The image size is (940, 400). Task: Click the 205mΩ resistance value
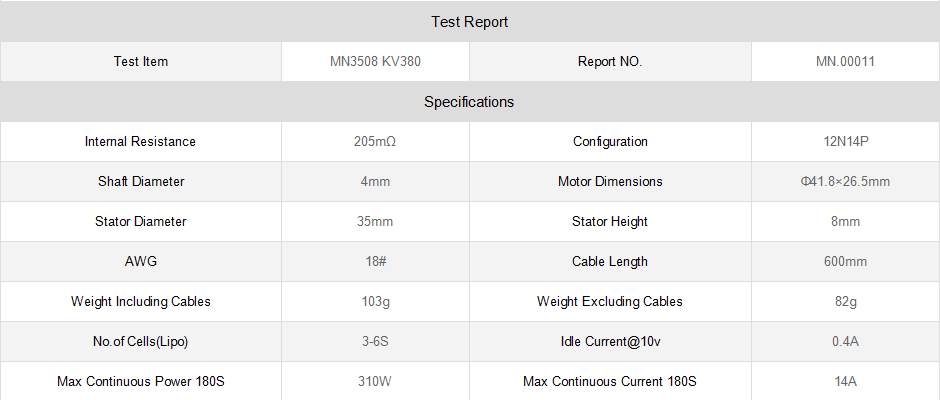click(x=375, y=142)
